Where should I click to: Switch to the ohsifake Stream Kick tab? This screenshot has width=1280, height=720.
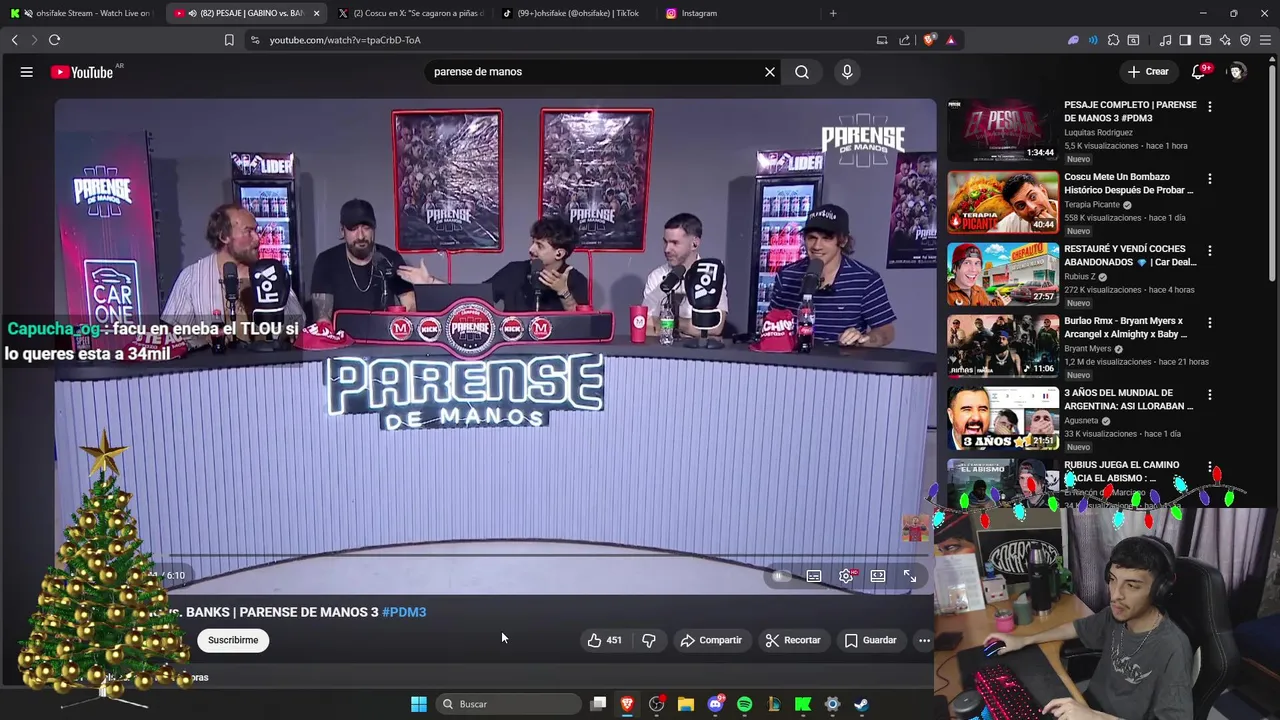[x=82, y=13]
